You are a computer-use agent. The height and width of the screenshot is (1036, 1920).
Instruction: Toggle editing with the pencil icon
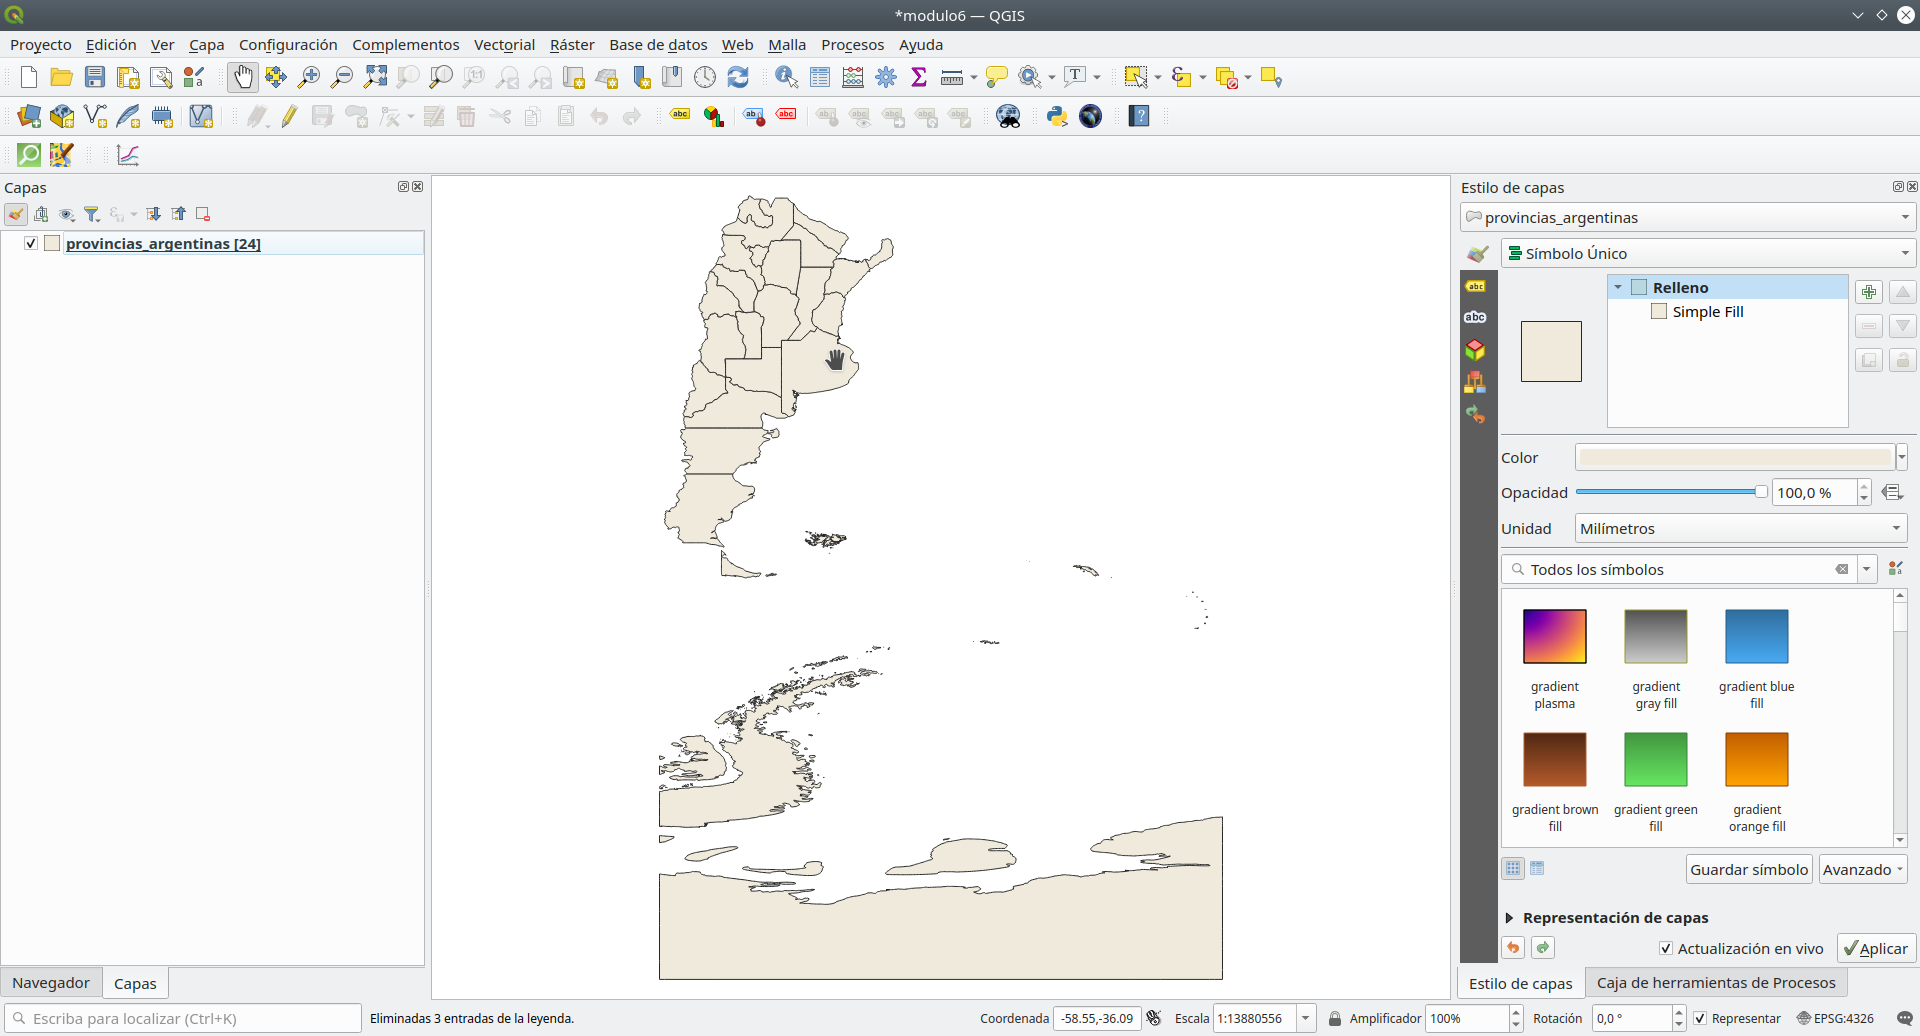click(289, 116)
